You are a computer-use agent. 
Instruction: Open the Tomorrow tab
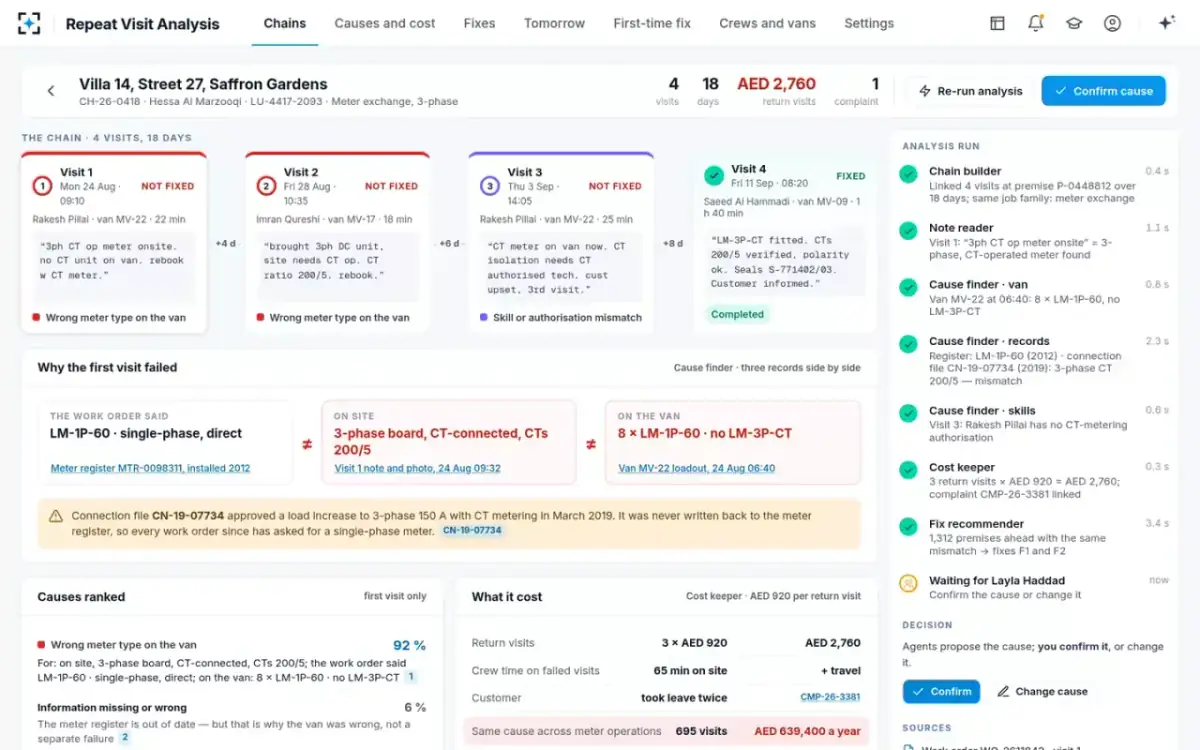coord(554,23)
